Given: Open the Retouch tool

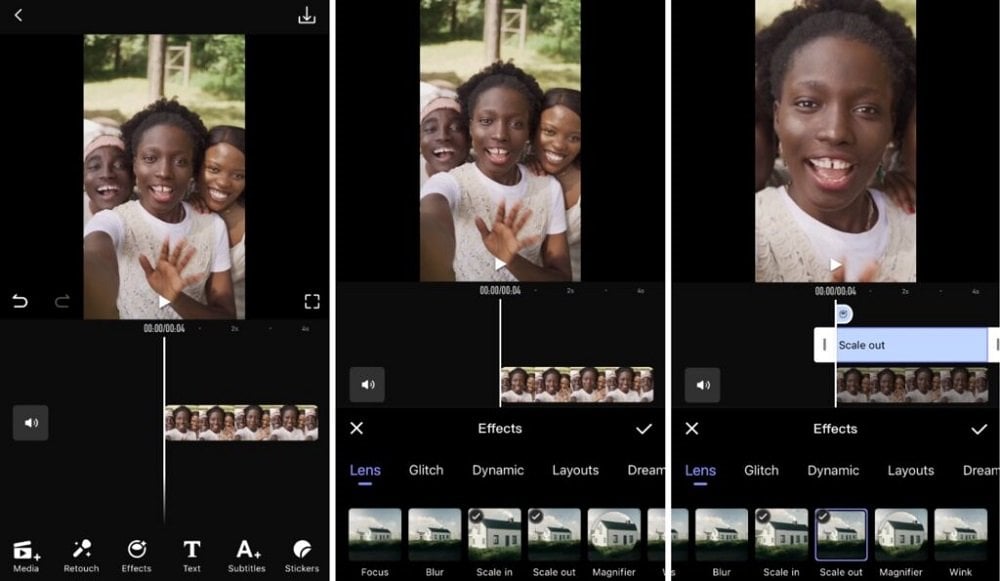Looking at the screenshot, I should [x=82, y=556].
